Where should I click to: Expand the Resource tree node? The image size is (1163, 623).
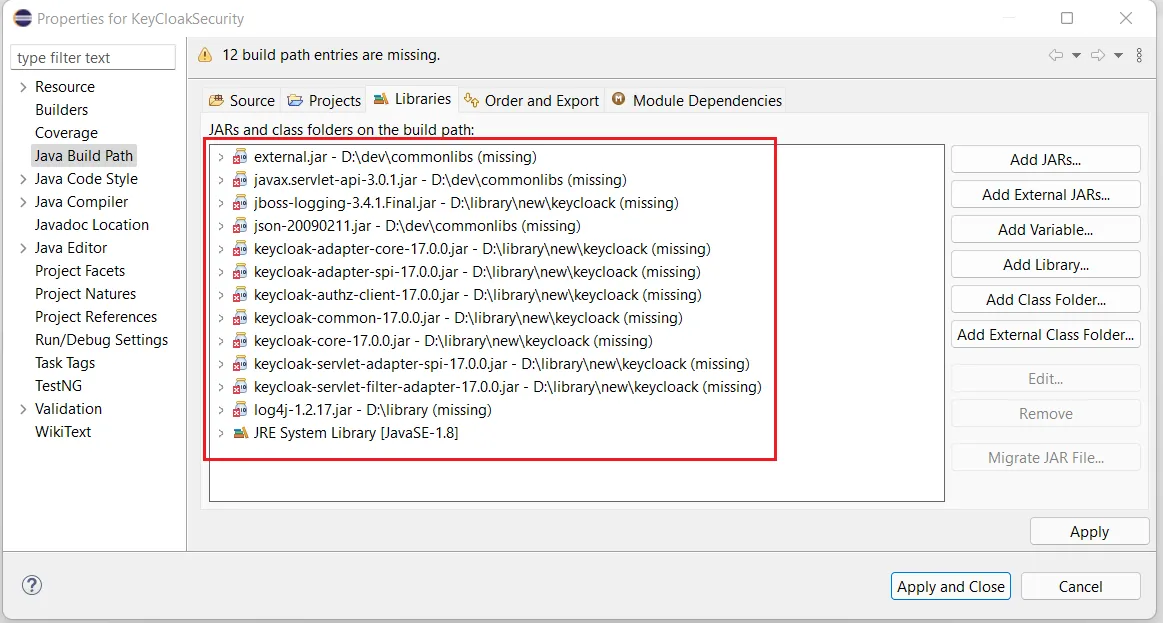[x=23, y=87]
